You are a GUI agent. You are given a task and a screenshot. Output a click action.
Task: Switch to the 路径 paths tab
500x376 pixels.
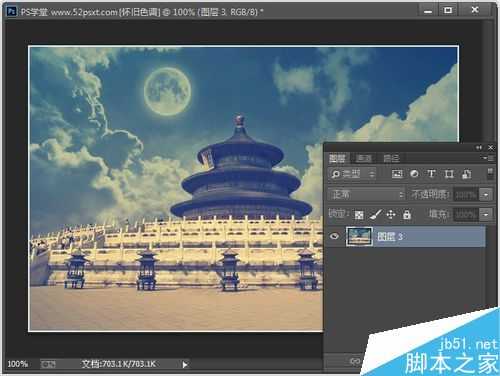[391, 158]
